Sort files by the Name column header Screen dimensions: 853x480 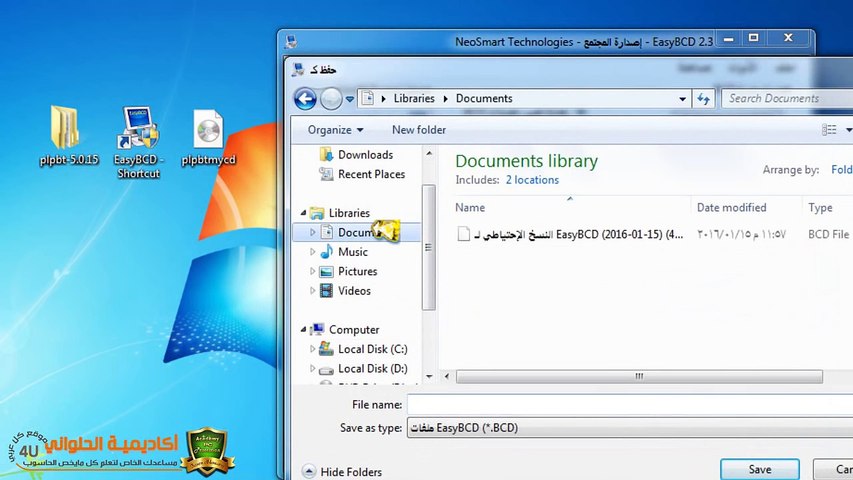click(470, 208)
